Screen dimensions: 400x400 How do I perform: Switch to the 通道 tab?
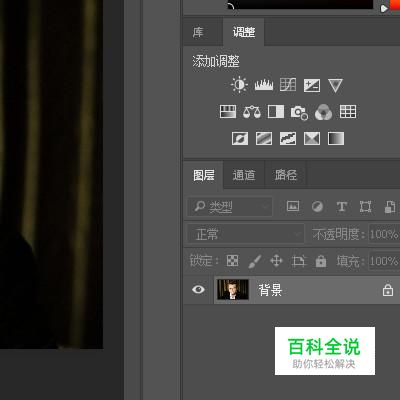click(244, 175)
